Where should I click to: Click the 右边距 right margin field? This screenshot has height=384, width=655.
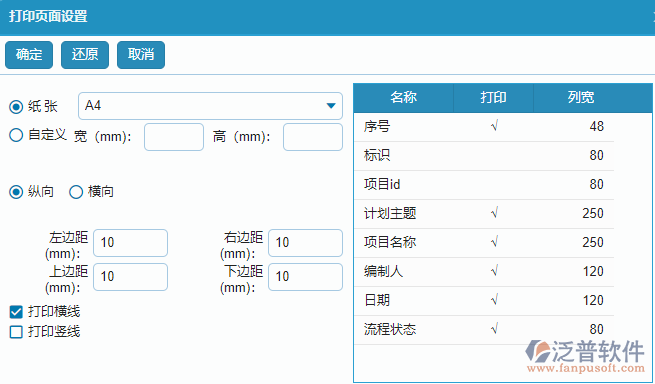point(305,243)
